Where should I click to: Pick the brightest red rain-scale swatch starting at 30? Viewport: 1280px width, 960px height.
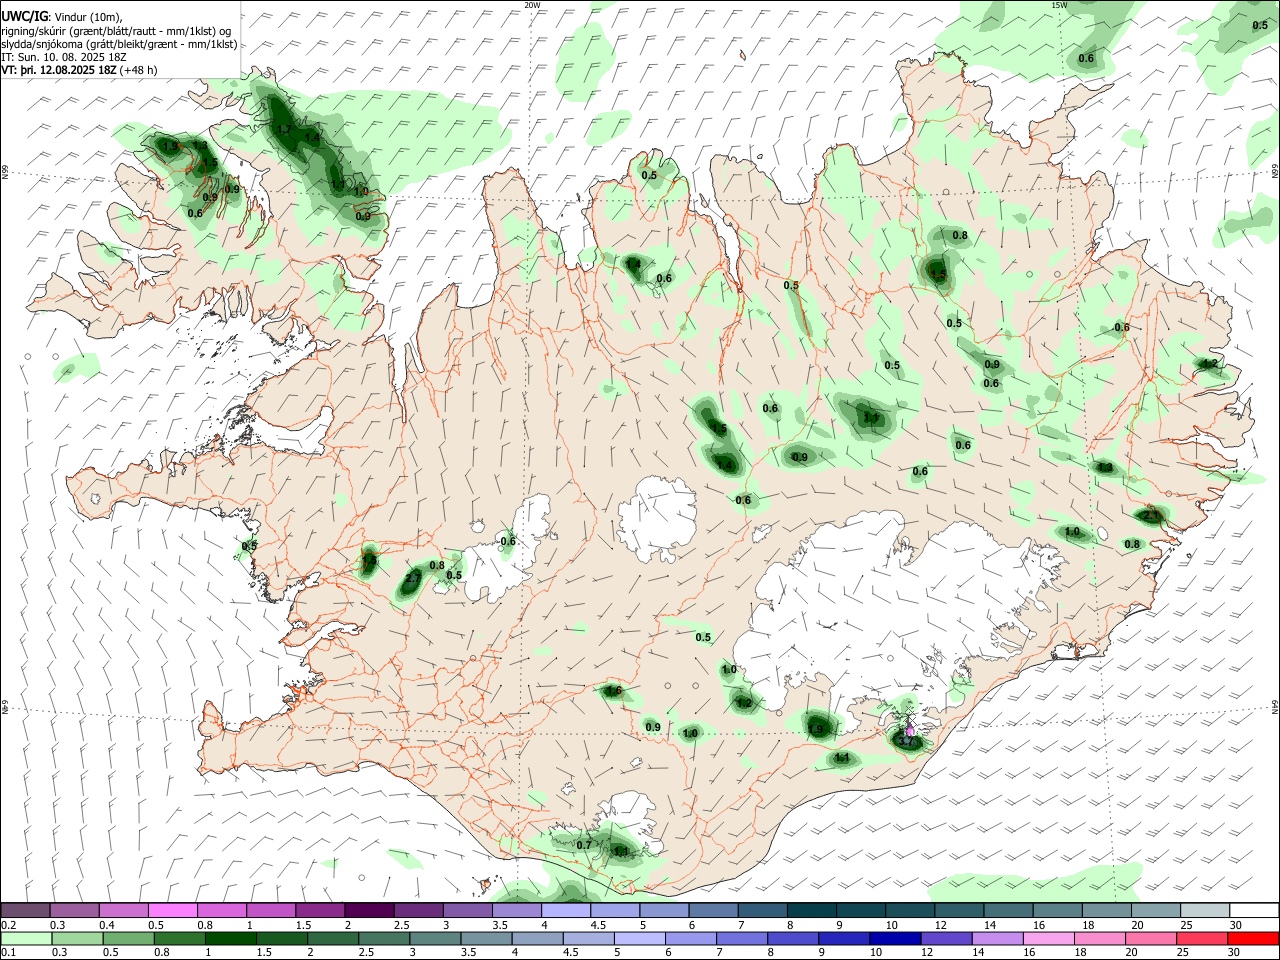1253,938
